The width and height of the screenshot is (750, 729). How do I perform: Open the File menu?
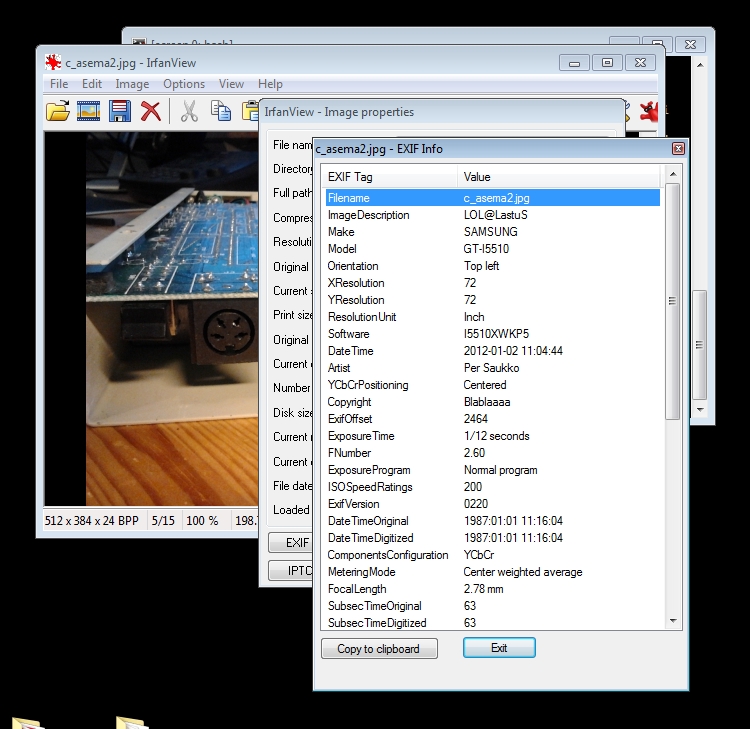pos(59,84)
